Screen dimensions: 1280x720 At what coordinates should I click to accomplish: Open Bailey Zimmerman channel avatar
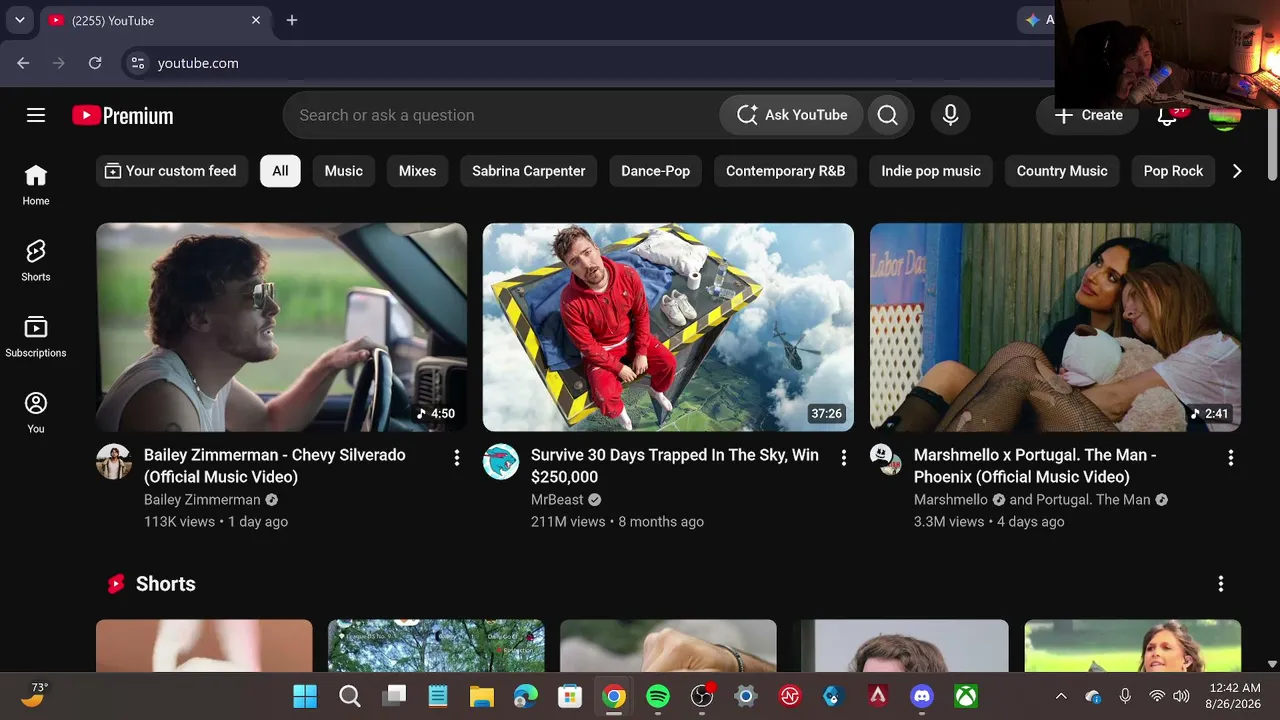tap(114, 462)
